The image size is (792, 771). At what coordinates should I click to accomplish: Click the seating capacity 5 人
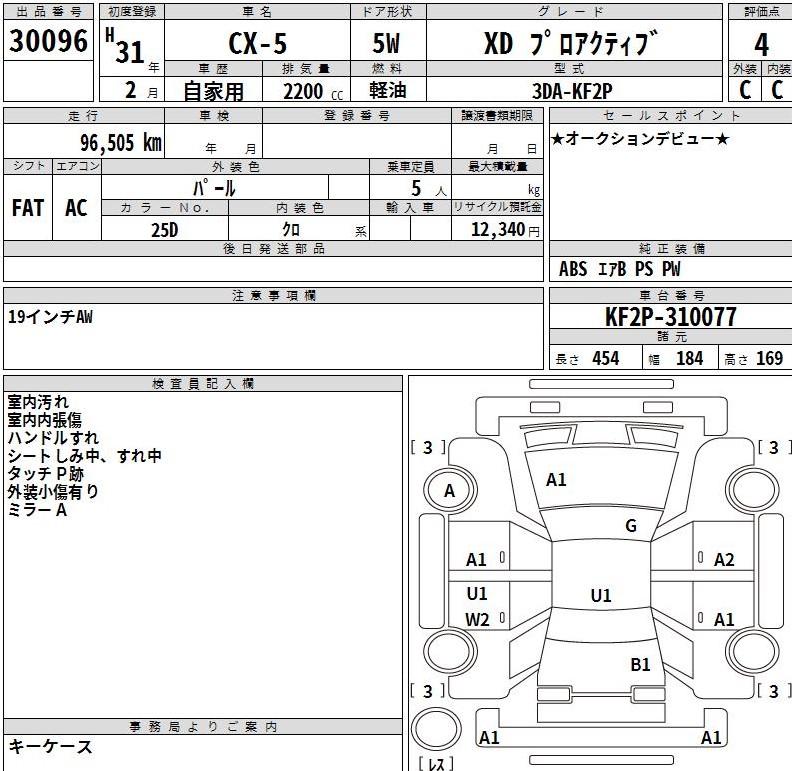click(428, 188)
